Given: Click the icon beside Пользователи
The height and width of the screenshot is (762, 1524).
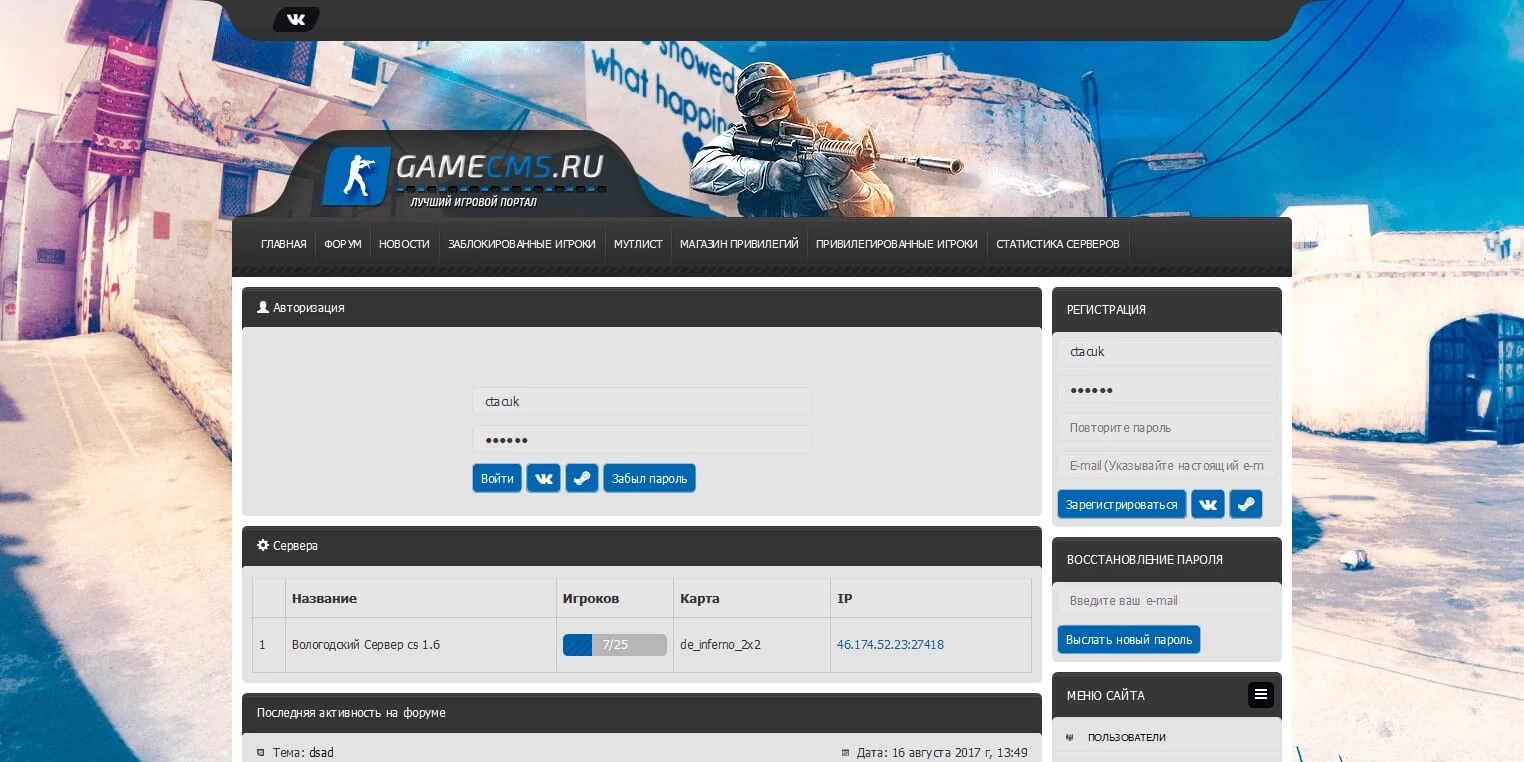Looking at the screenshot, I should click(x=1070, y=737).
